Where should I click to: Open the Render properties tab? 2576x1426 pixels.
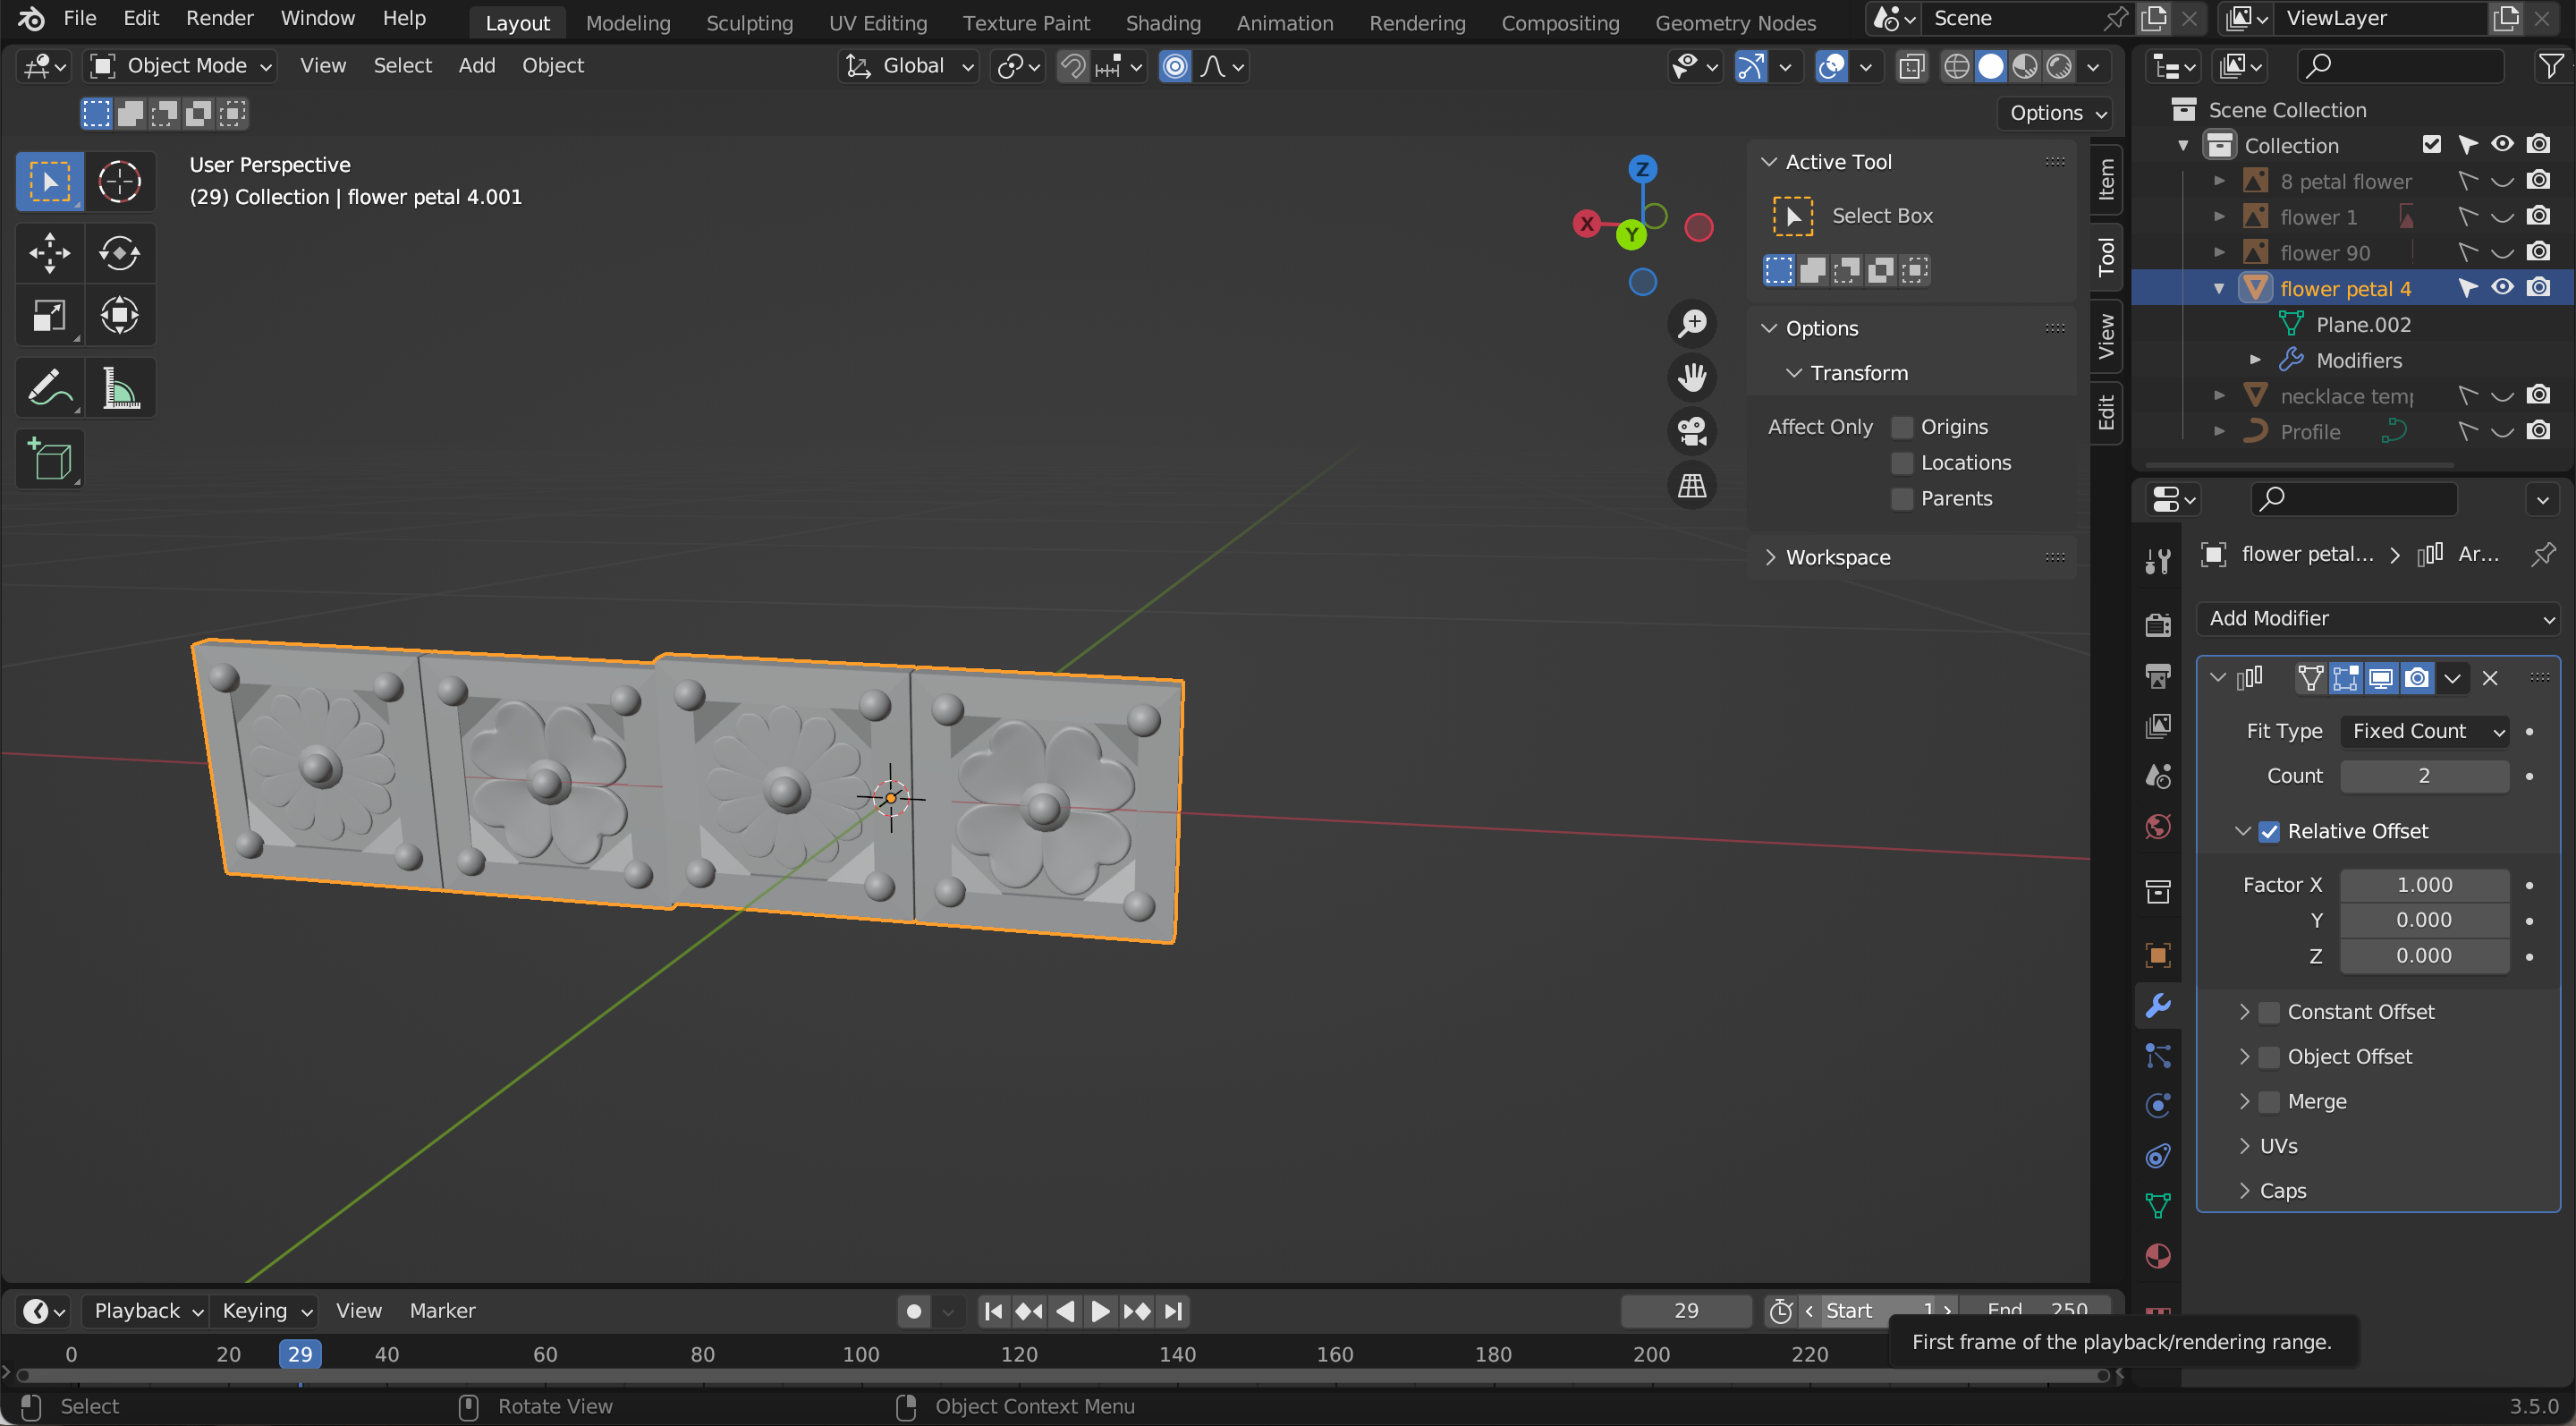pyautogui.click(x=2158, y=625)
